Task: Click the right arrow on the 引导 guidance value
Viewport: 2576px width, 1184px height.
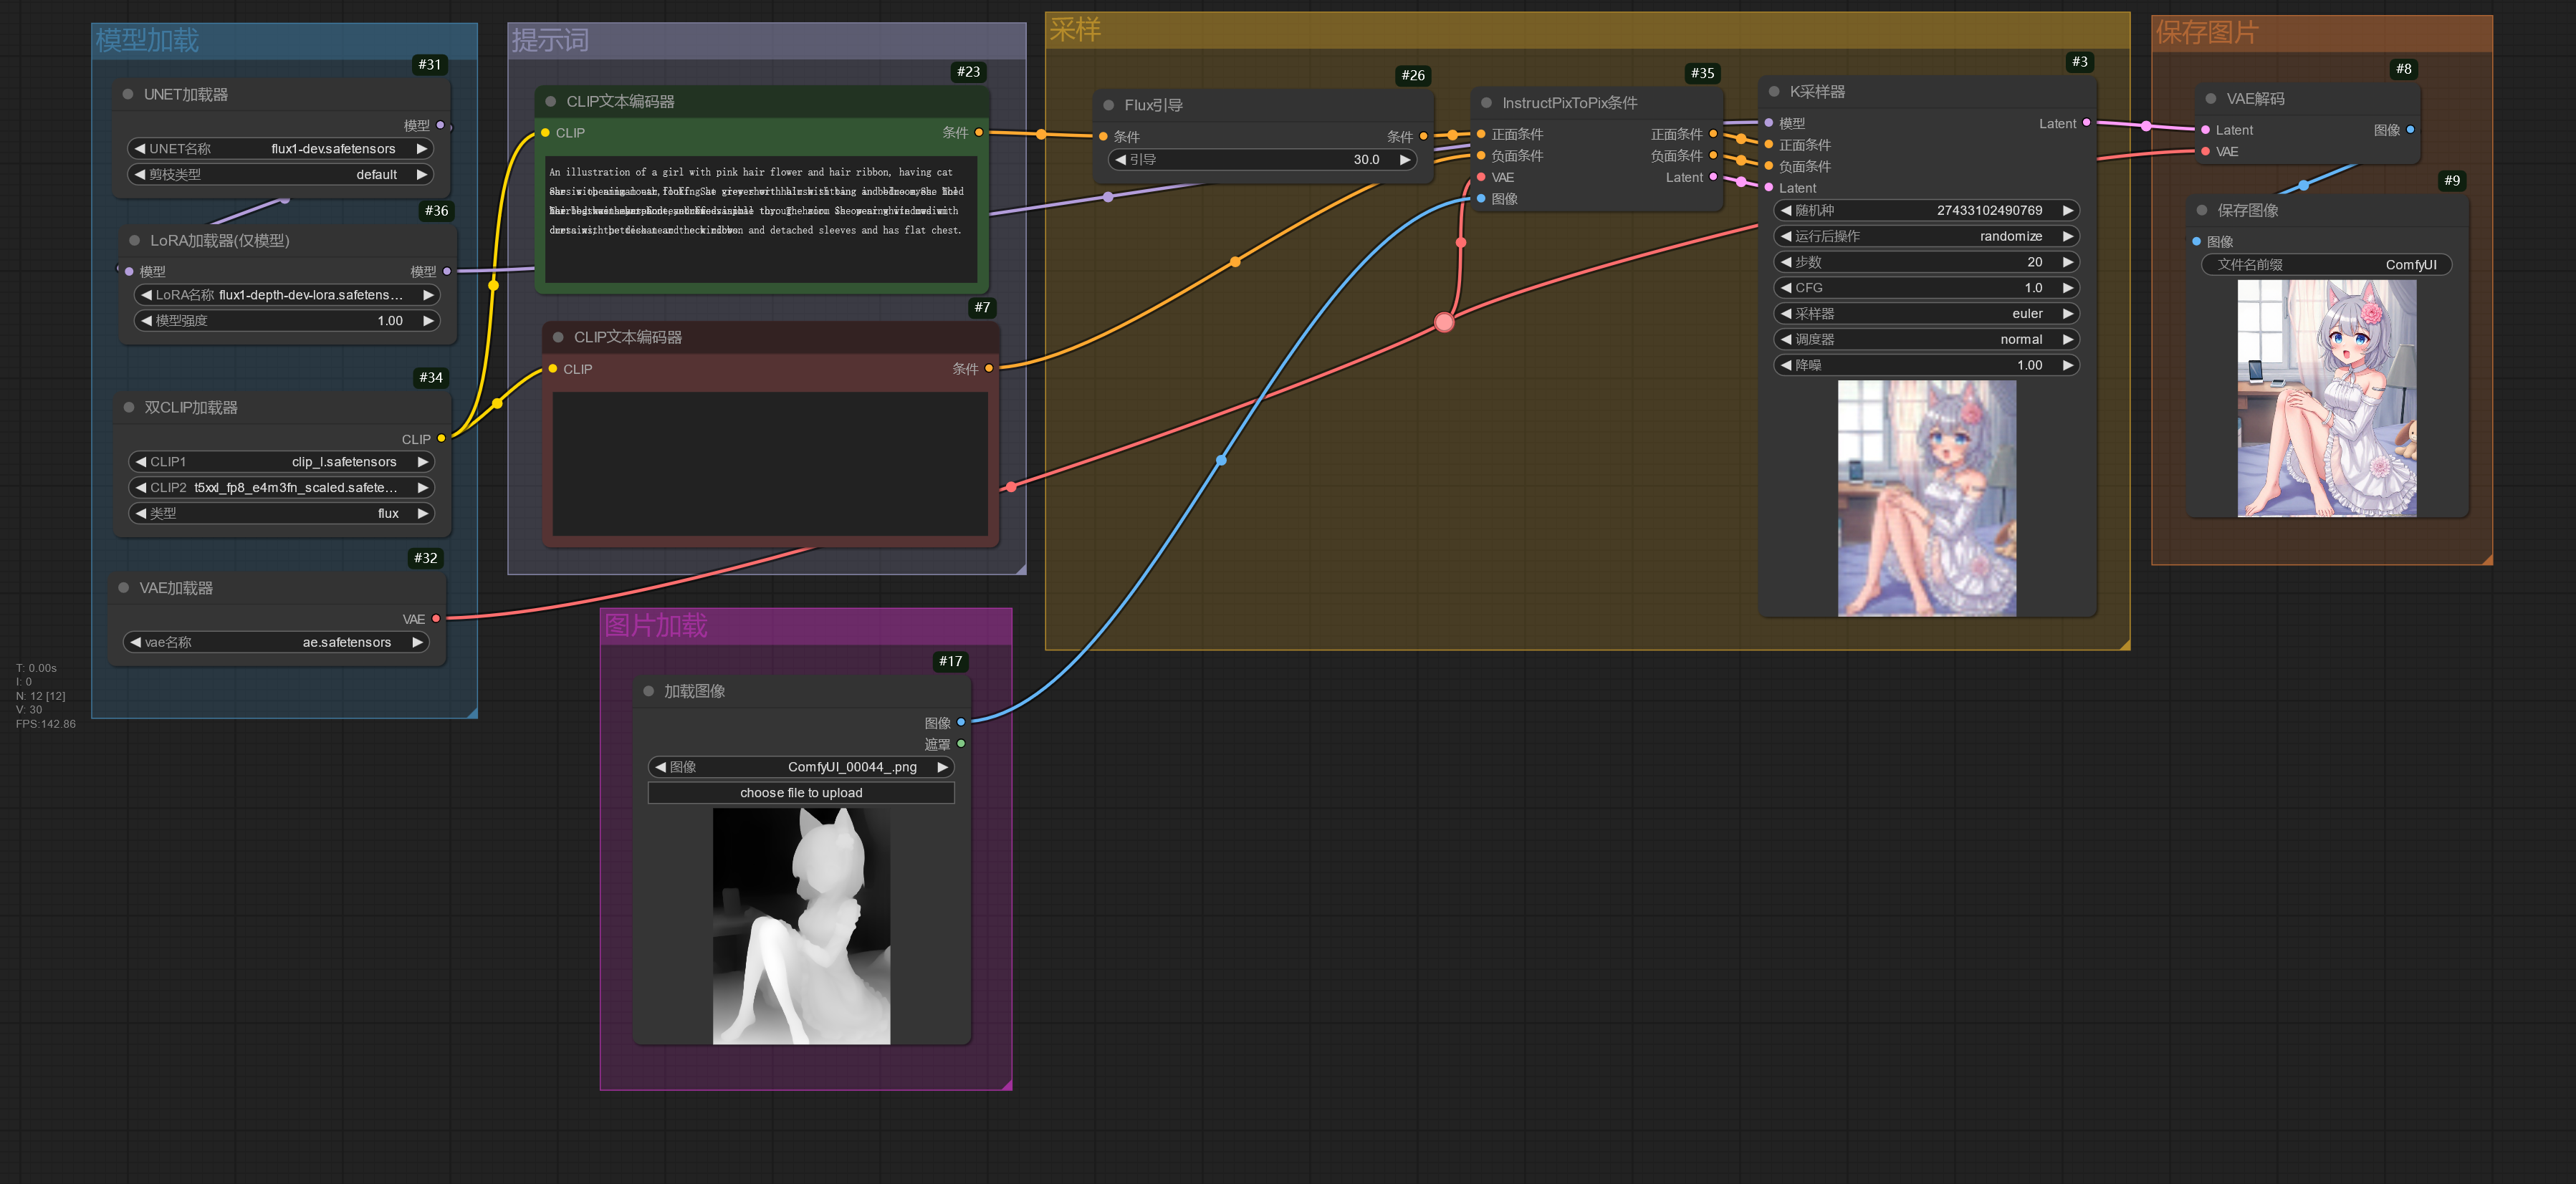Action: coord(1404,160)
